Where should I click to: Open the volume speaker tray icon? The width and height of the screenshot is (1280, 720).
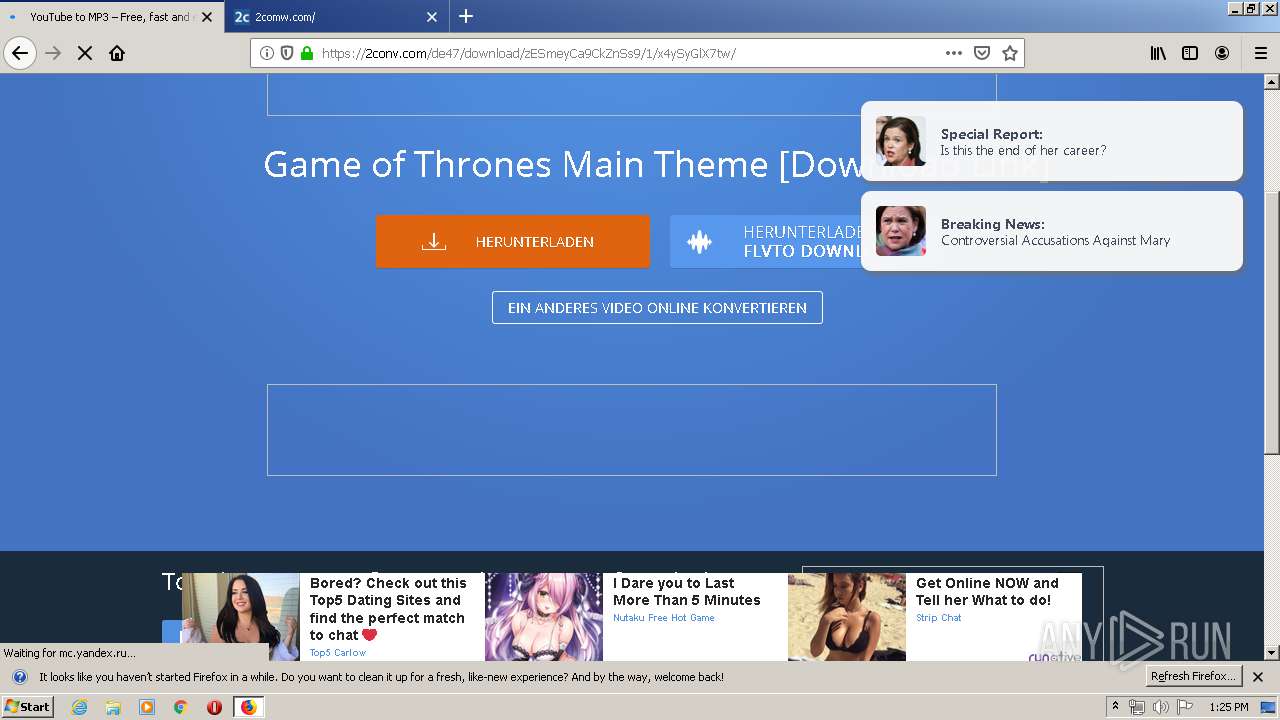pyautogui.click(x=1161, y=707)
